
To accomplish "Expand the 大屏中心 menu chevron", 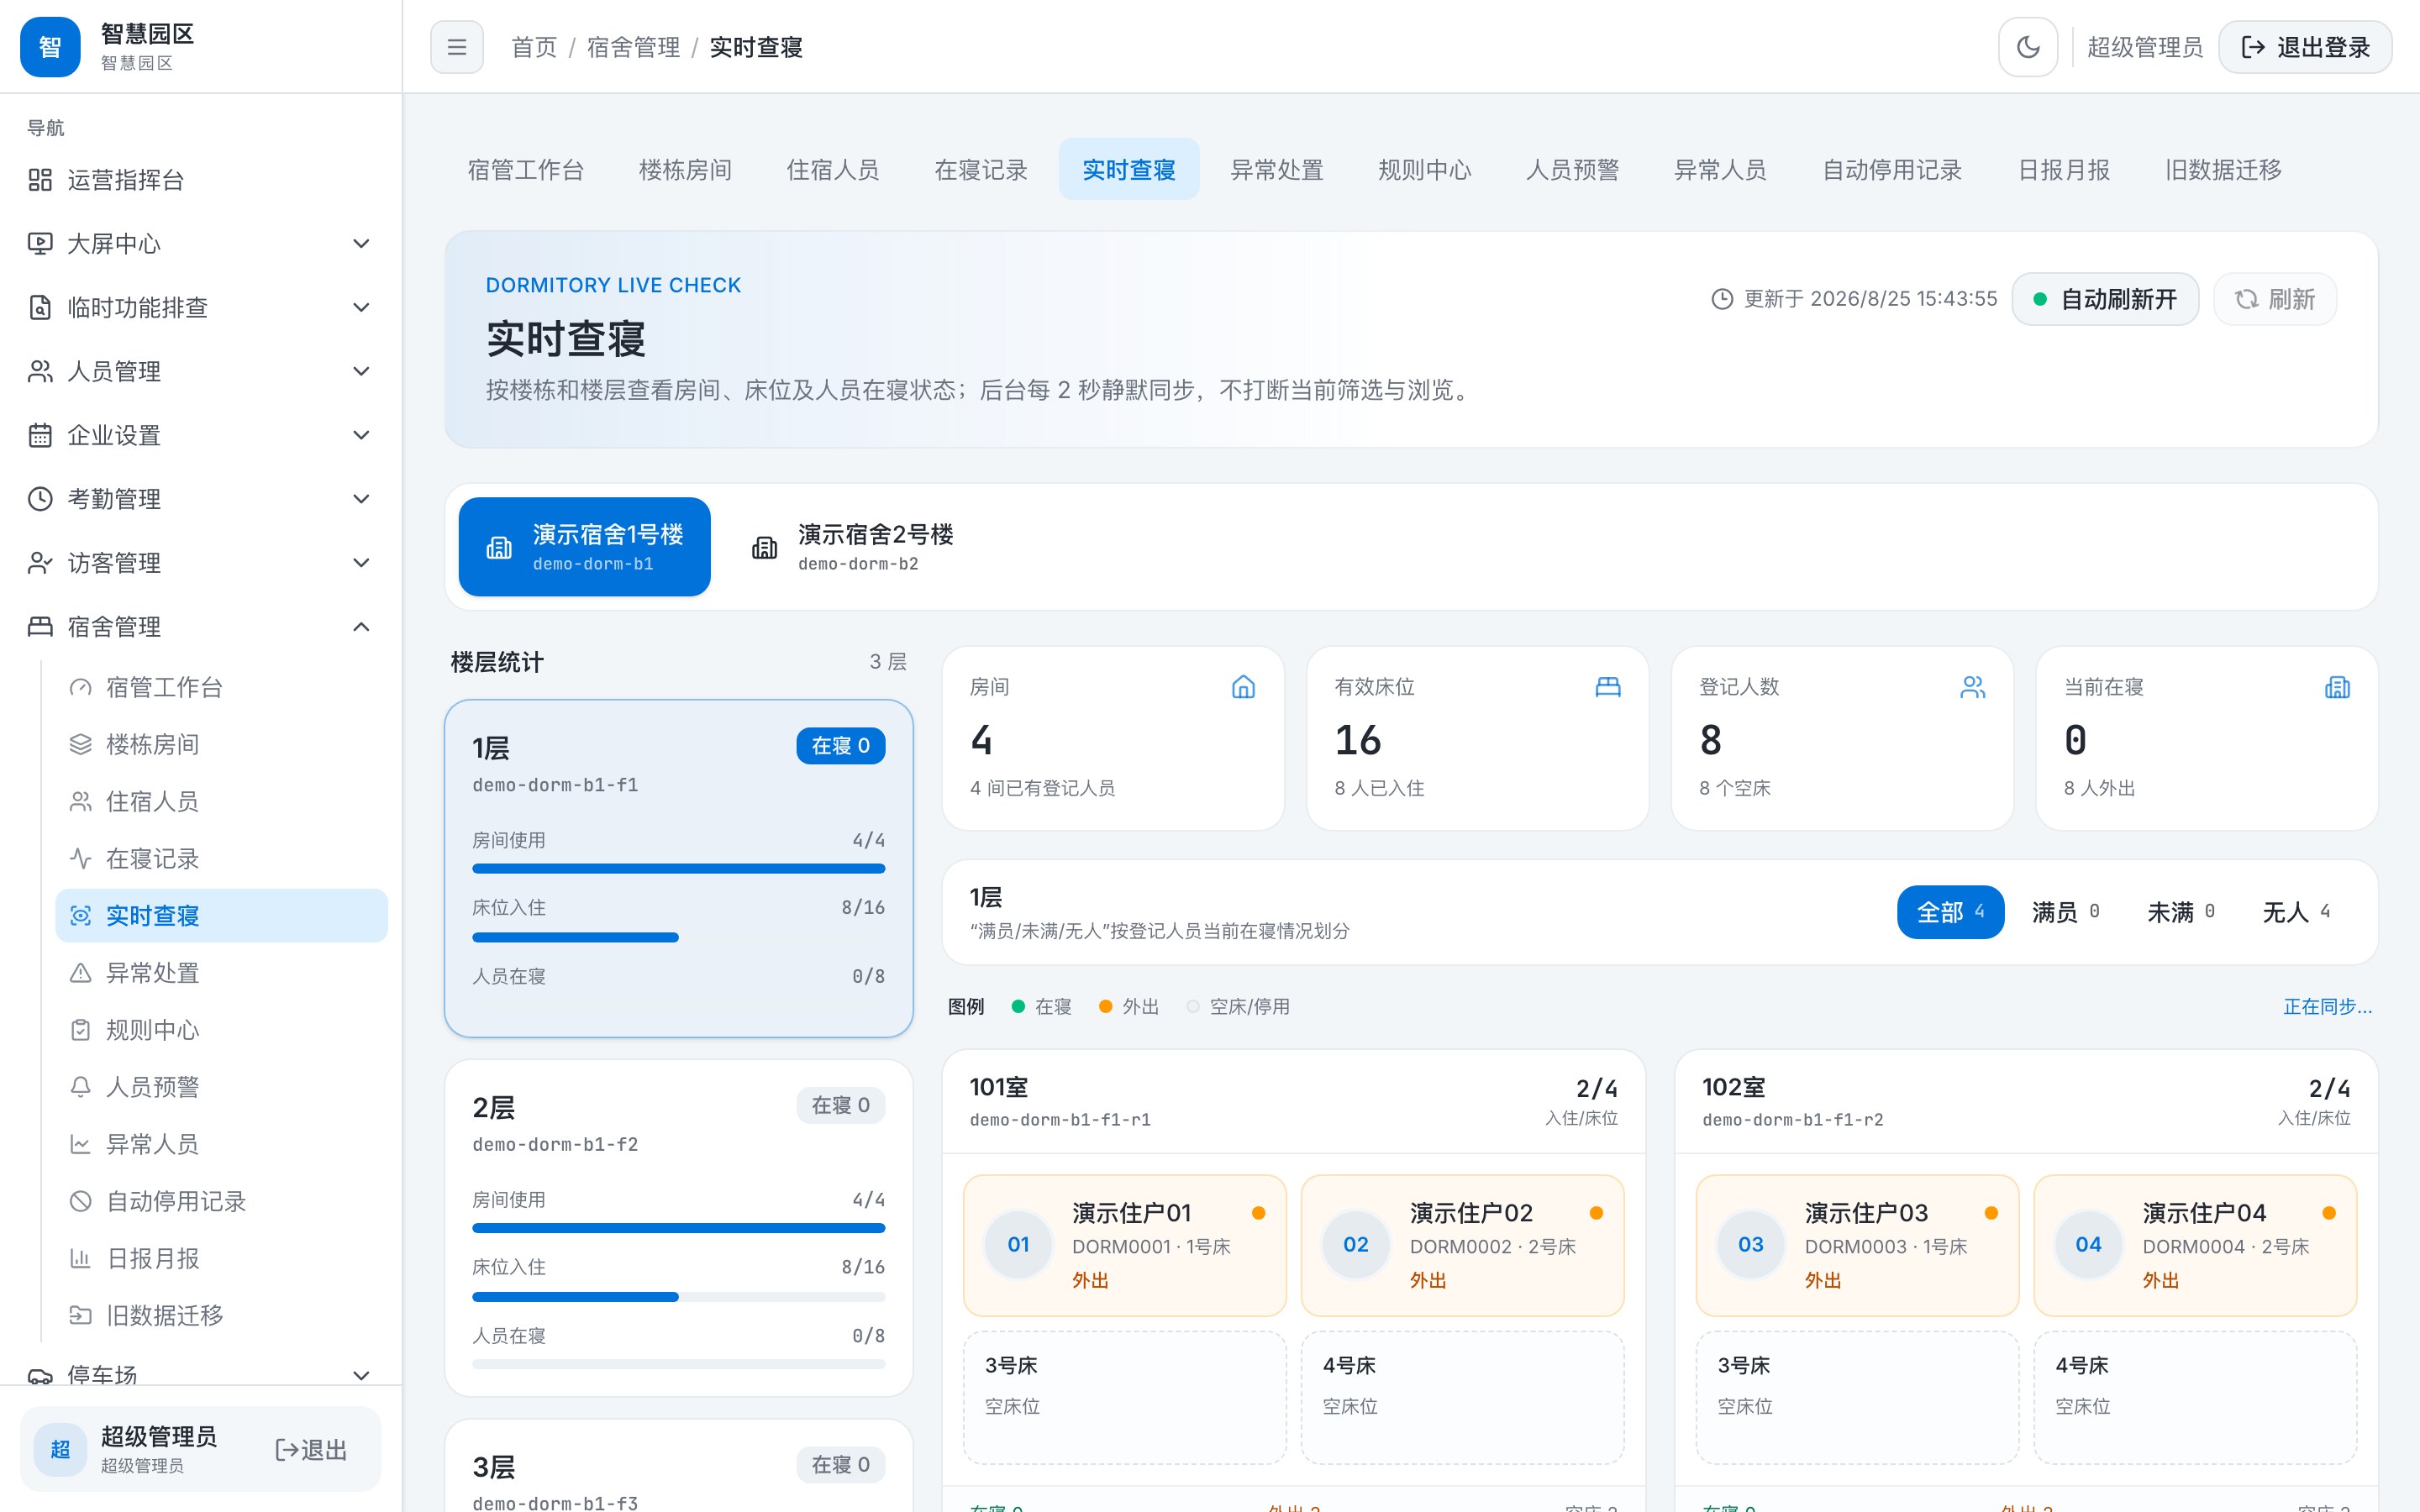I will tap(362, 244).
